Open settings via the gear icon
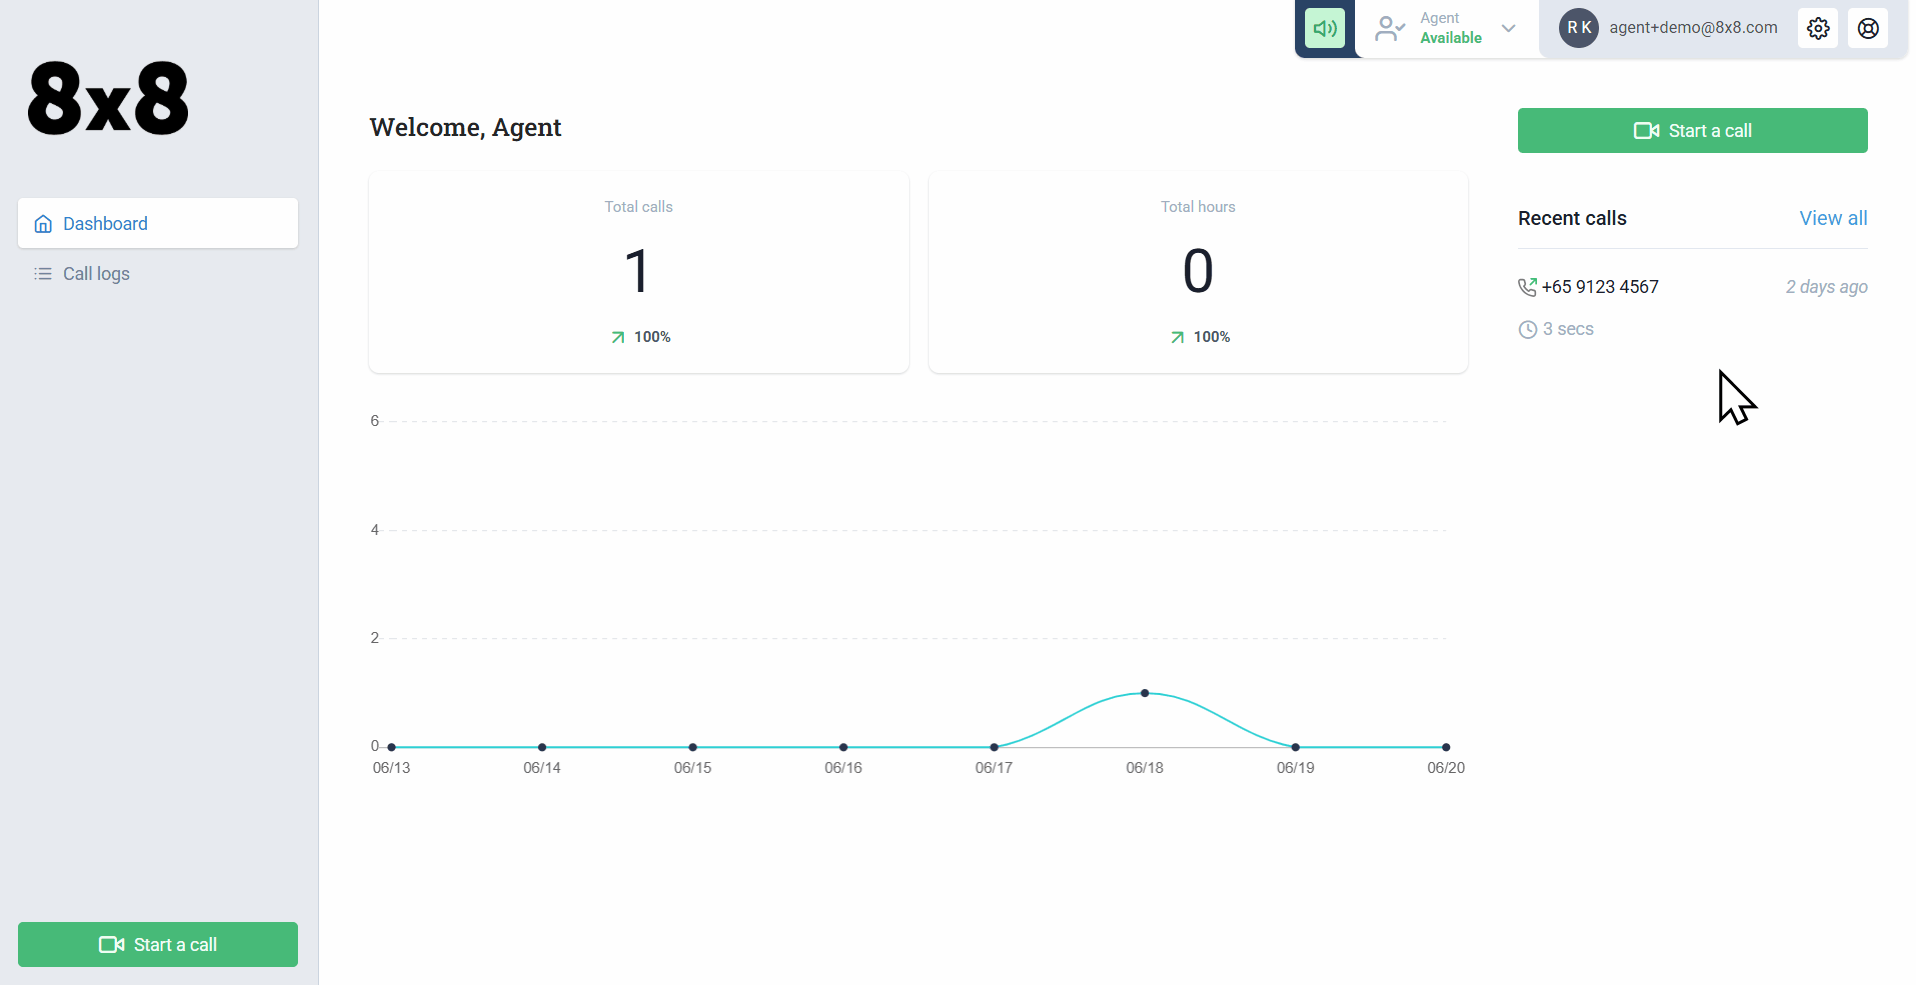1916x985 pixels. [x=1818, y=29]
